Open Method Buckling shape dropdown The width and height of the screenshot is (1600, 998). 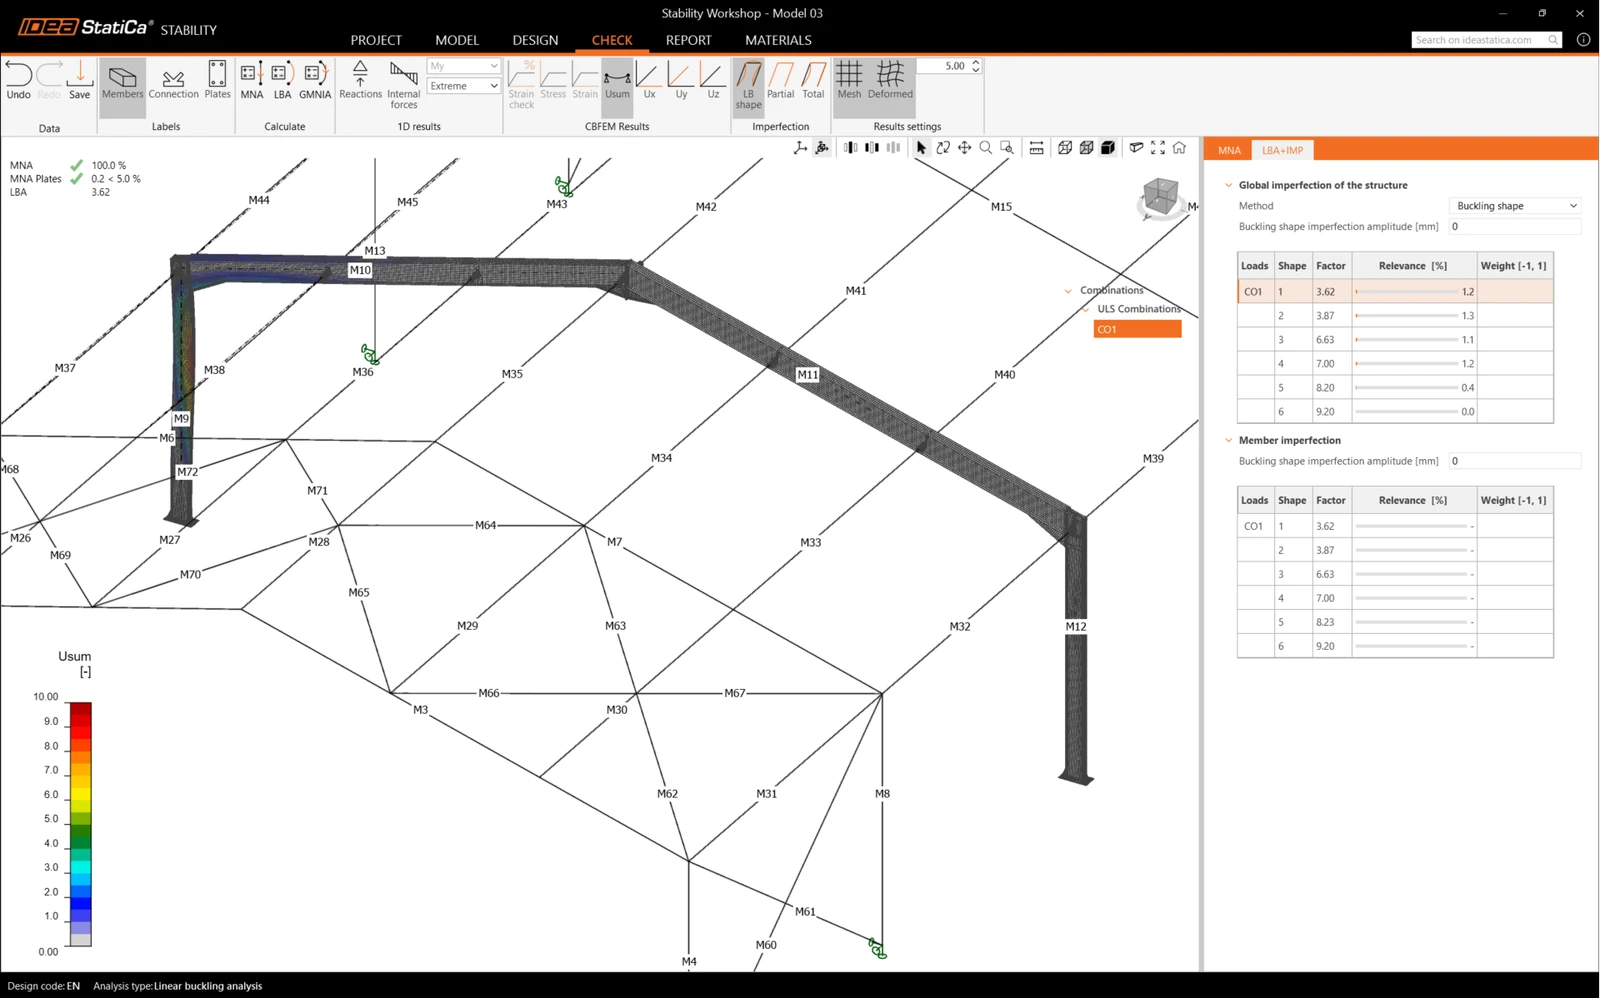click(x=1515, y=206)
